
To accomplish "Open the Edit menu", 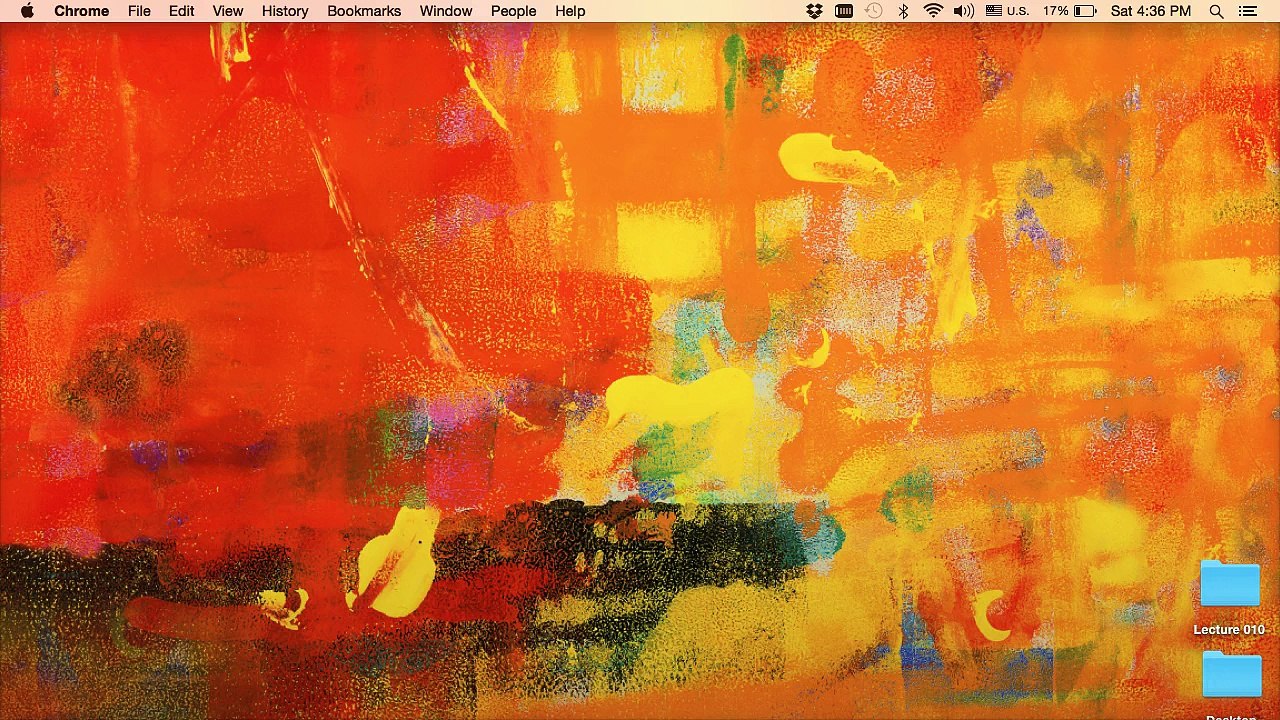I will point(181,11).
